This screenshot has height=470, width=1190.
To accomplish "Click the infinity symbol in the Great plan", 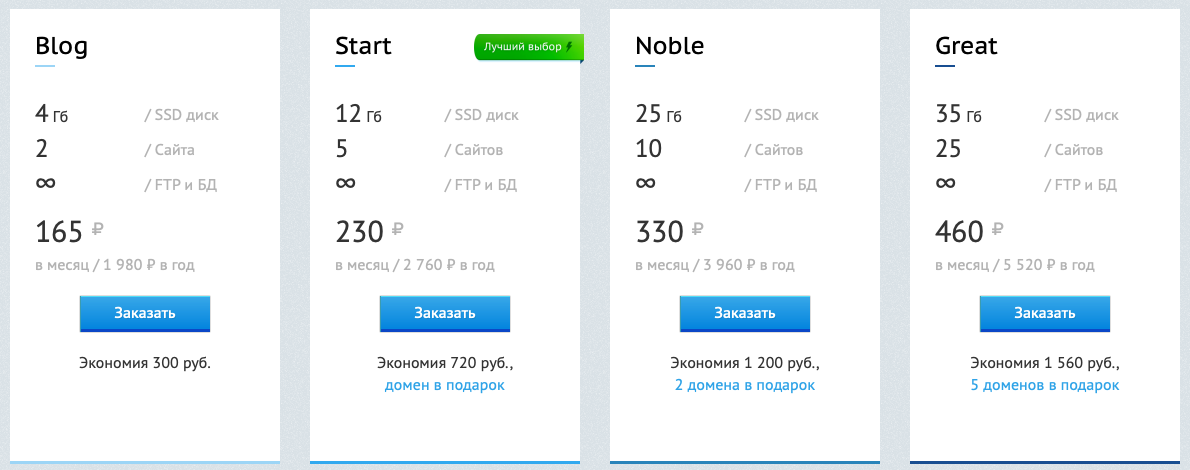I will pyautogui.click(x=946, y=183).
